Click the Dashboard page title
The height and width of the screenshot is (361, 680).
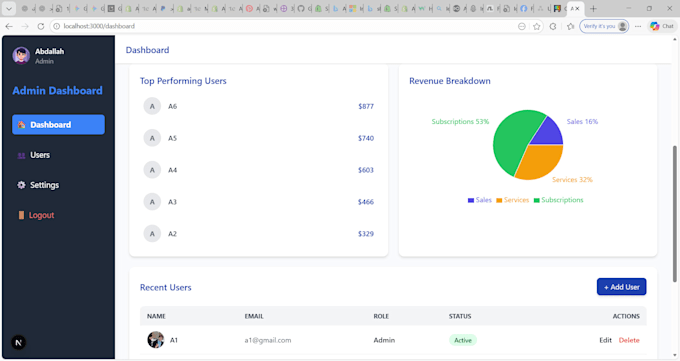pos(147,50)
